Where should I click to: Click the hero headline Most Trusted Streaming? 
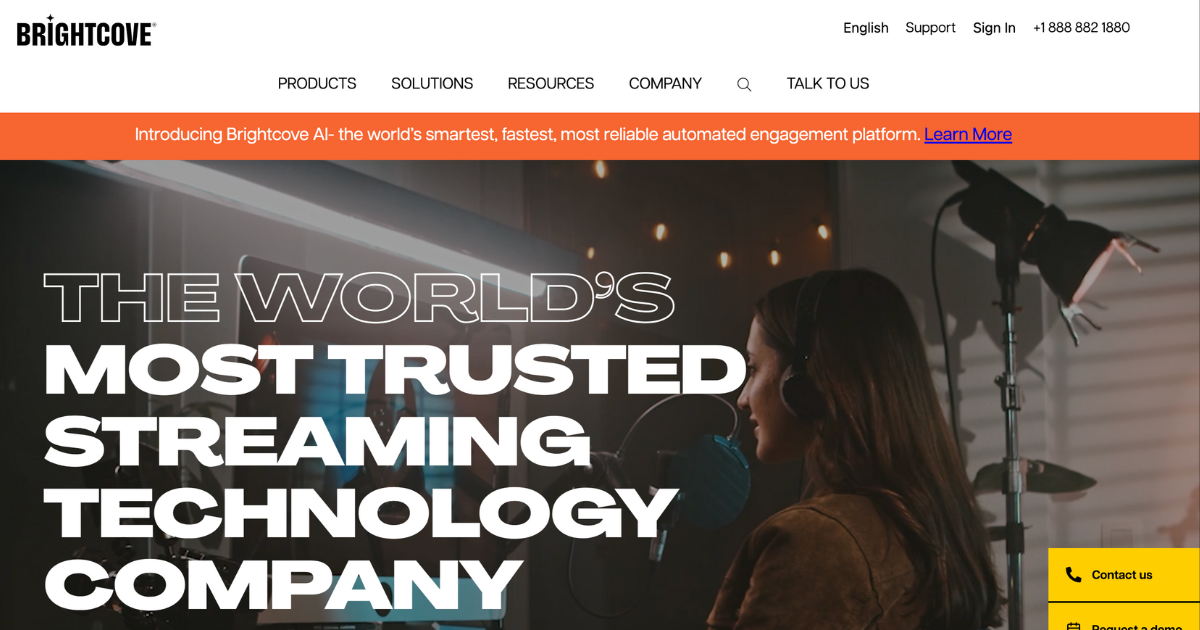(395, 405)
